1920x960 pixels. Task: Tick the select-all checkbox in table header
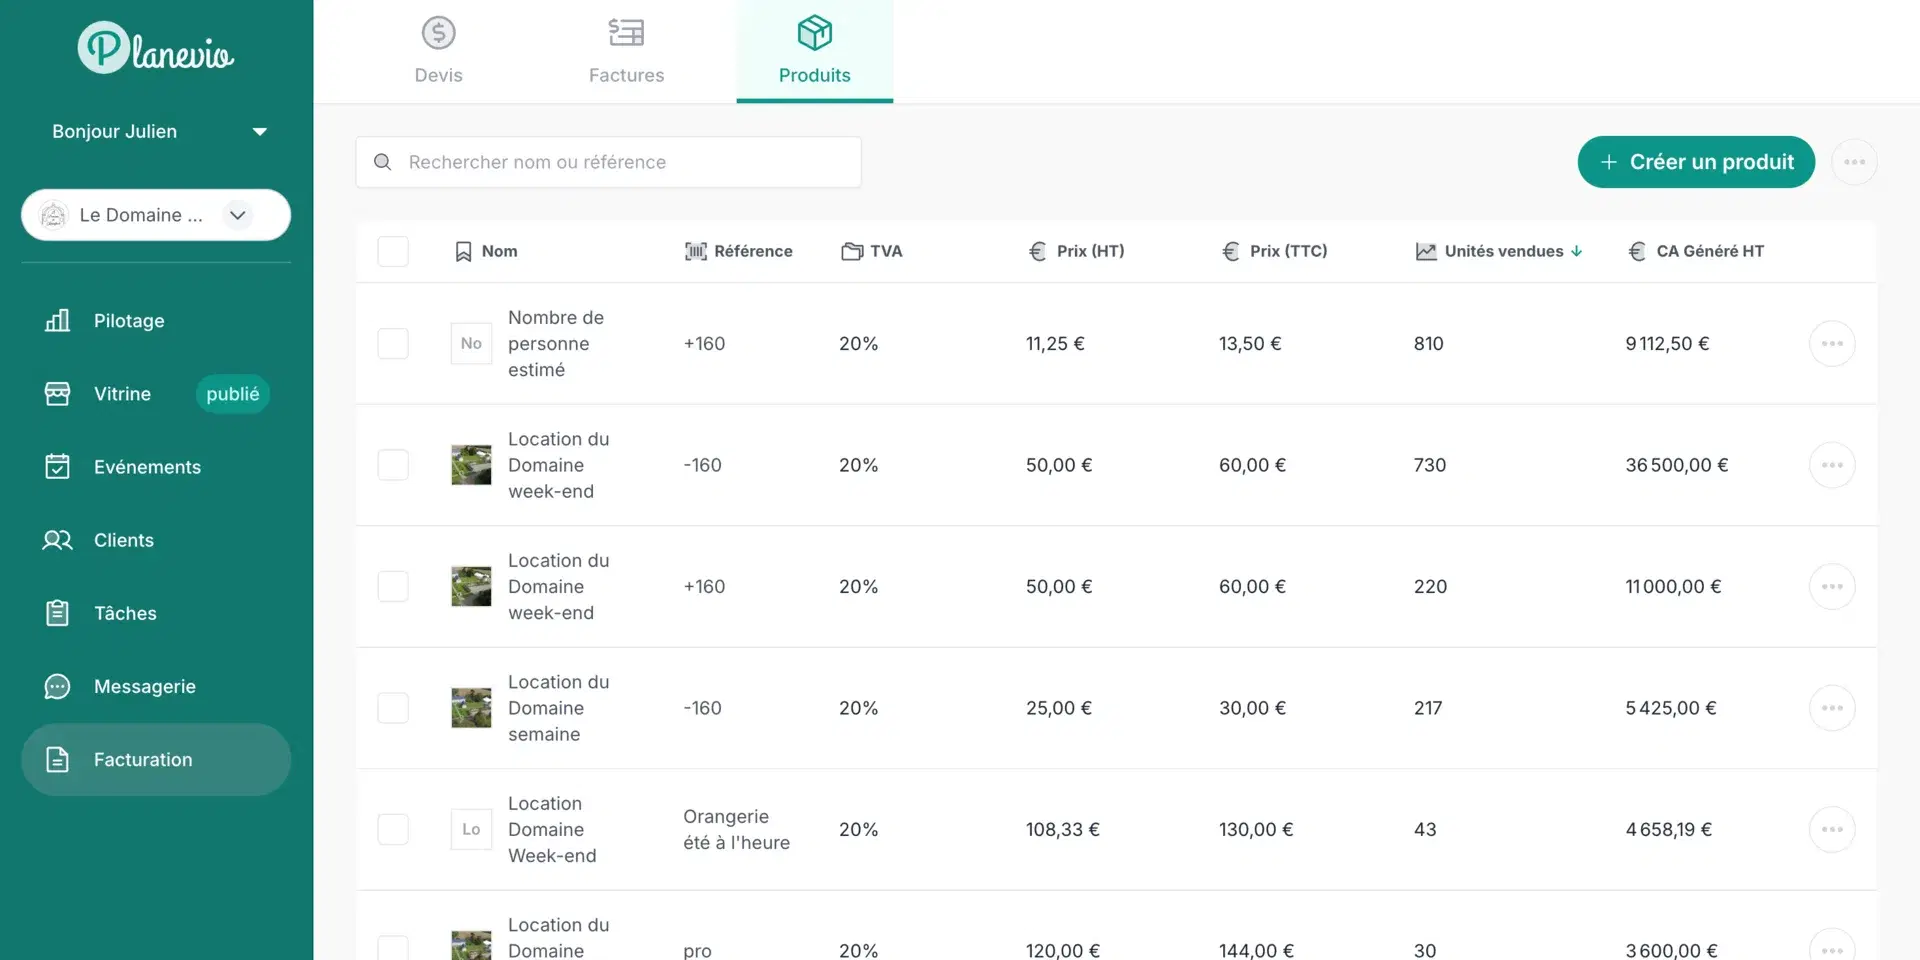pos(393,251)
